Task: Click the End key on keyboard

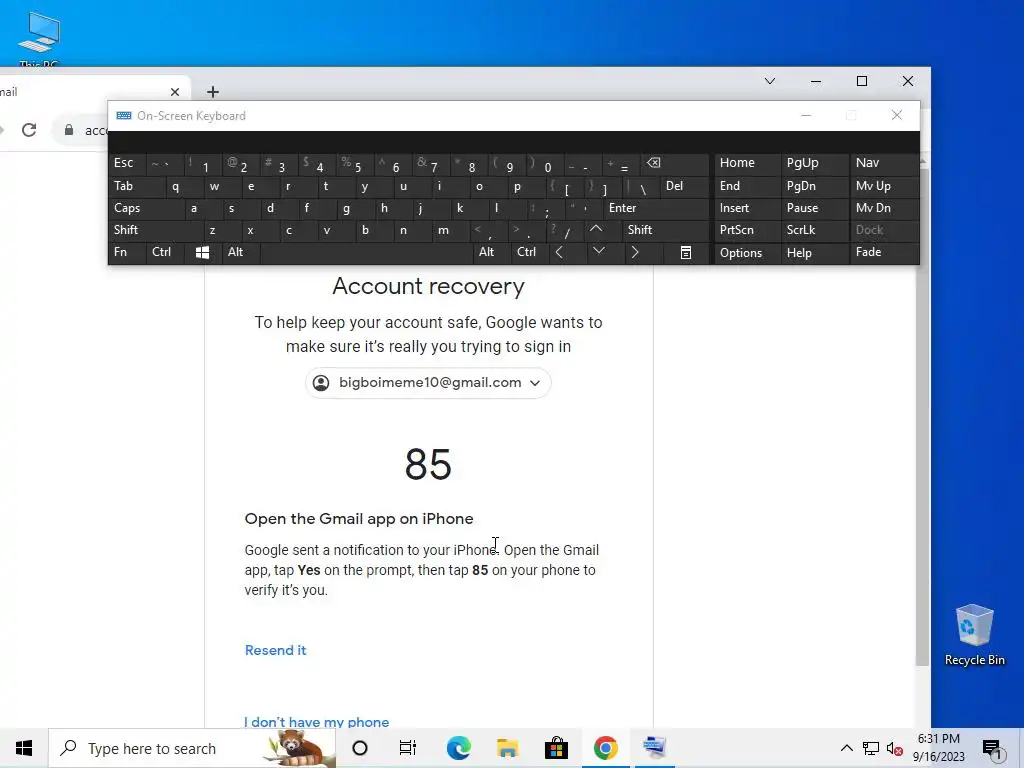Action: (x=748, y=186)
